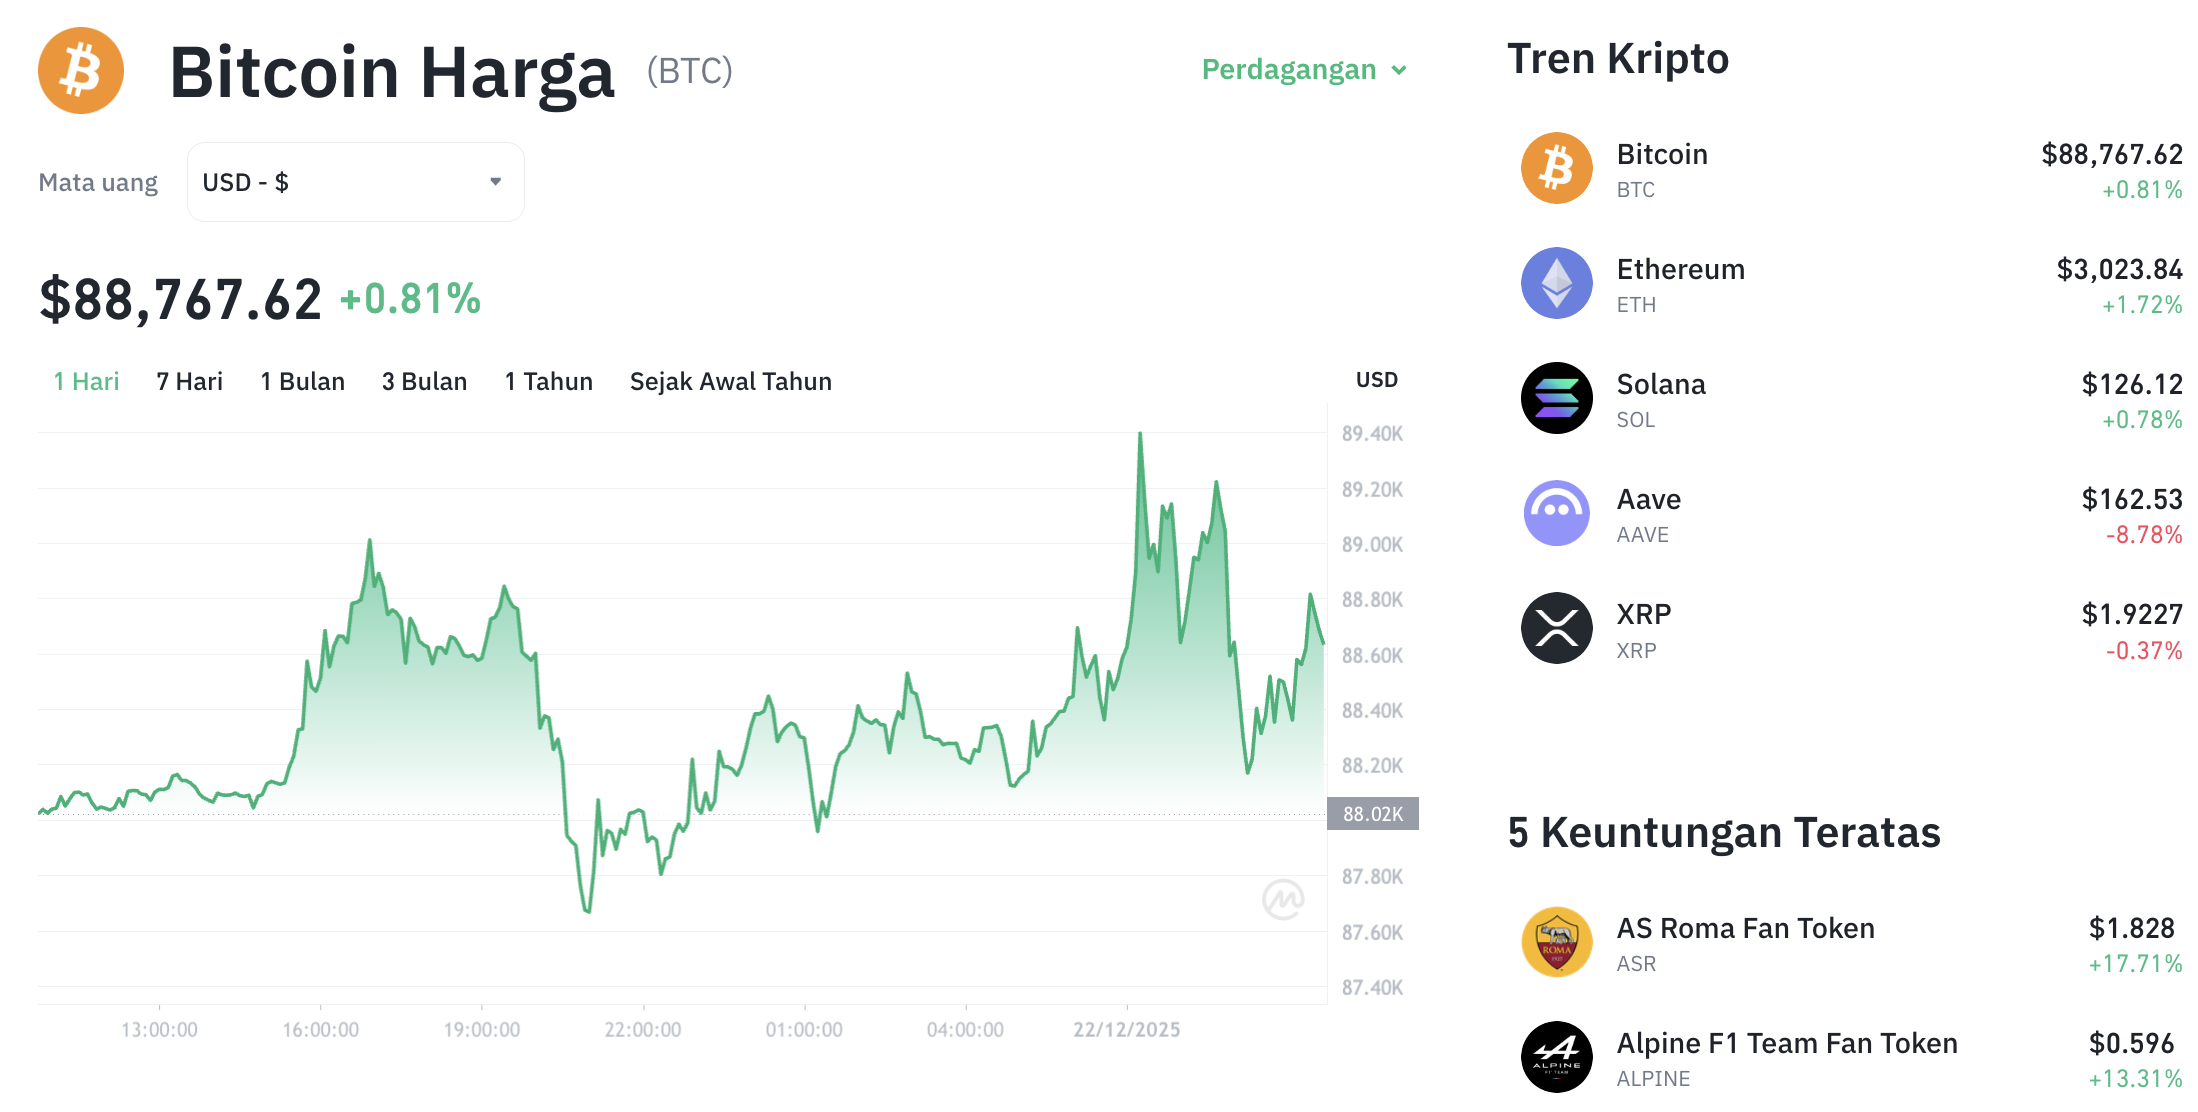
Task: Enable the 1 Tahun chart range
Action: pos(548,381)
